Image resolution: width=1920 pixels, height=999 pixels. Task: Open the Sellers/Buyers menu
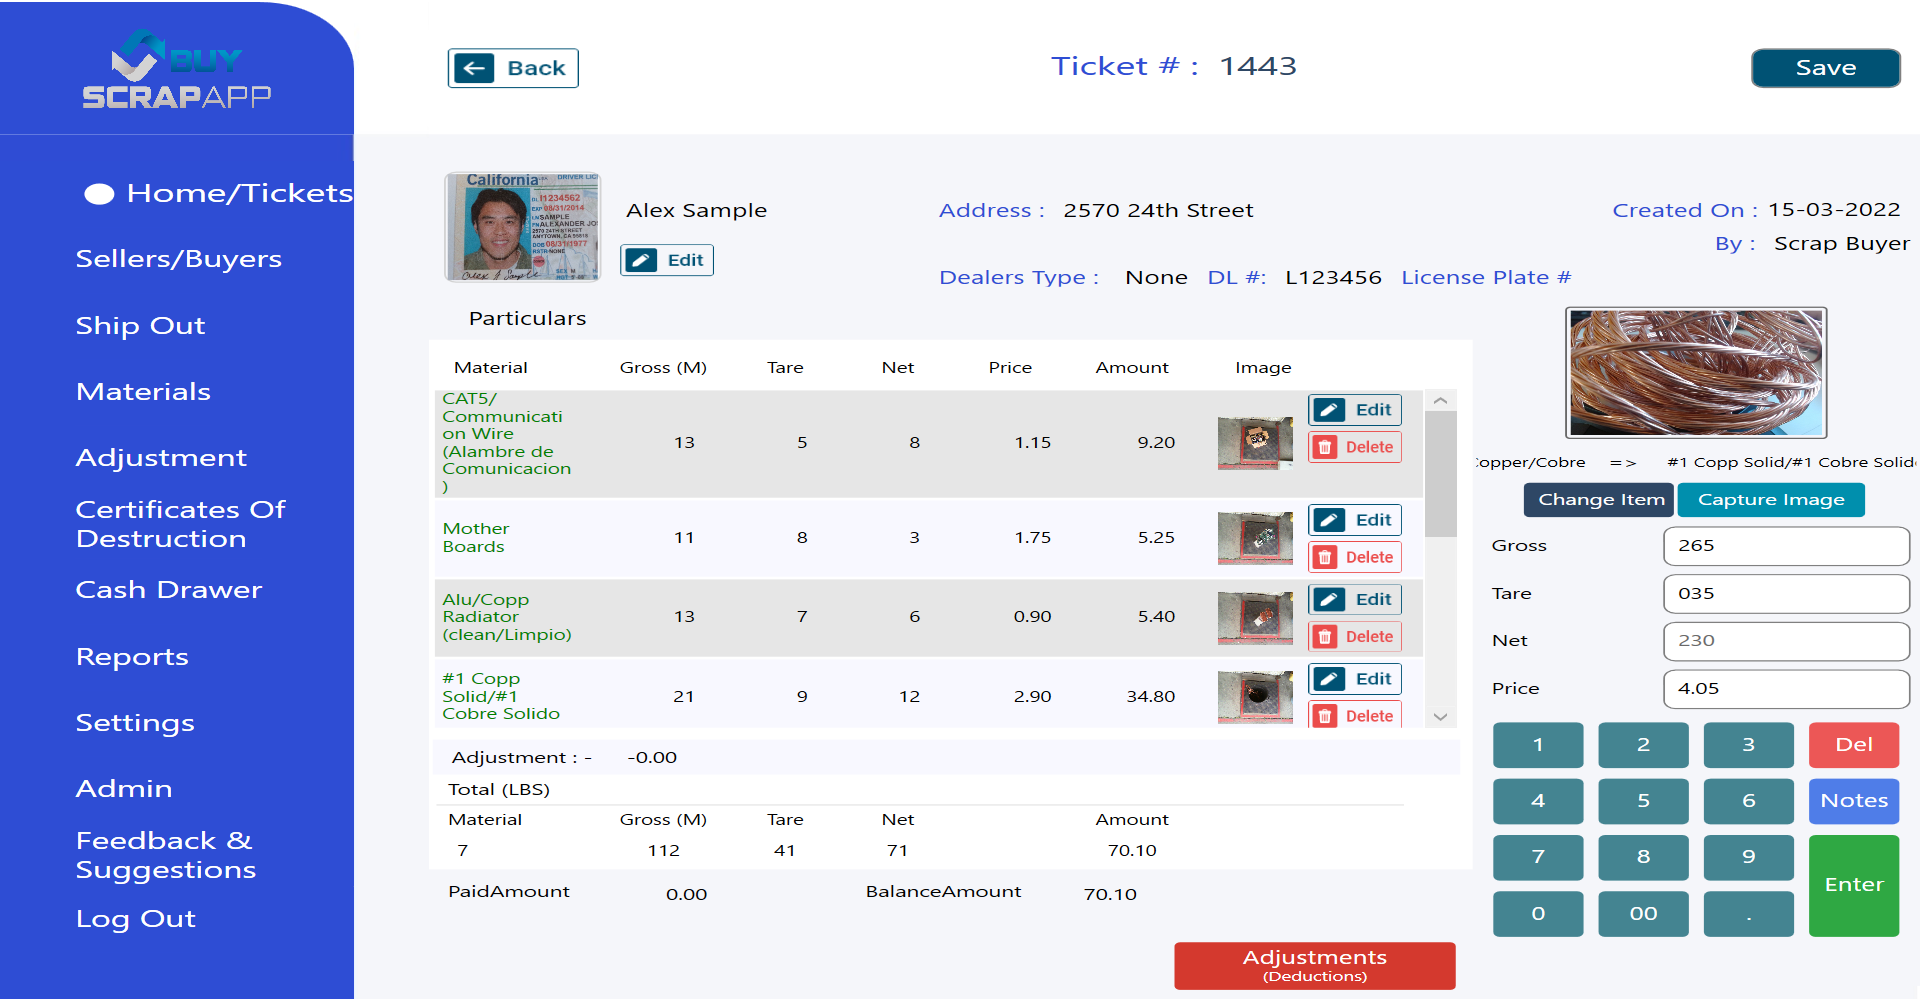[x=178, y=259]
